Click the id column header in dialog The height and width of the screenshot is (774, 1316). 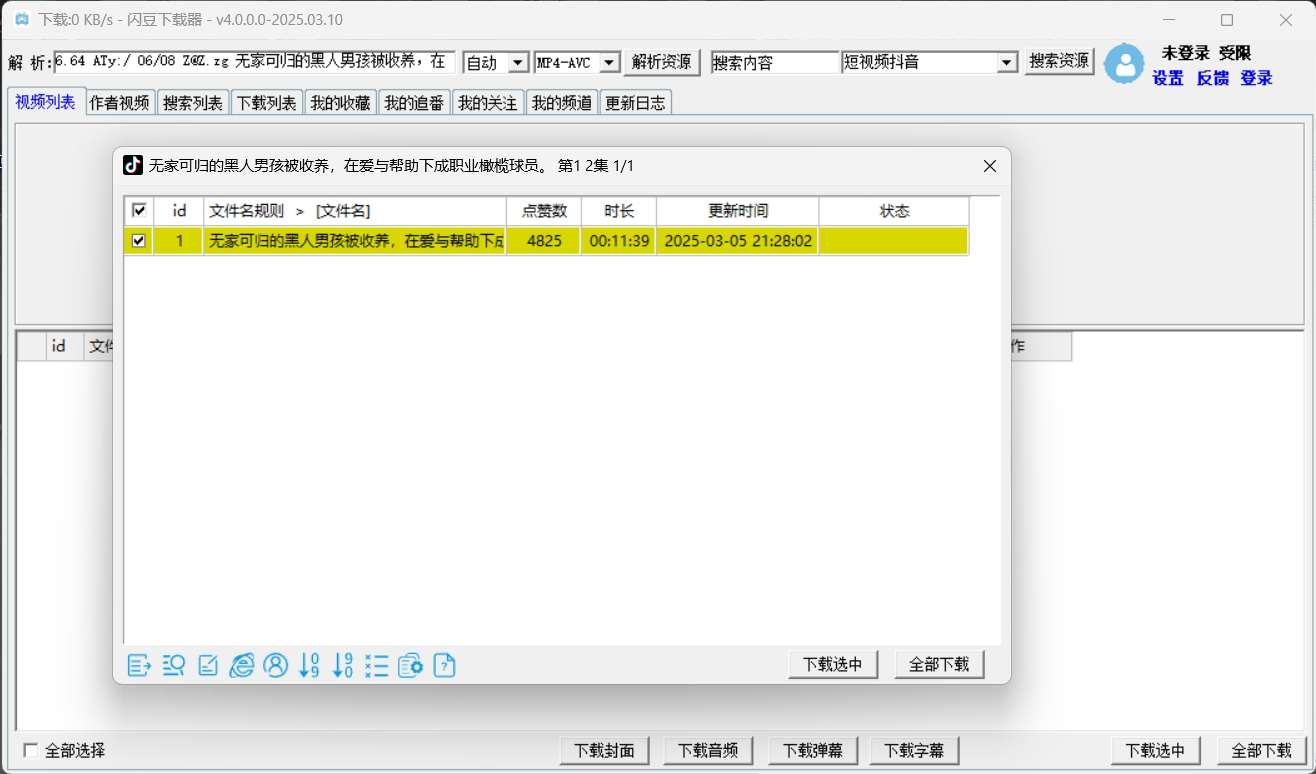(x=180, y=211)
